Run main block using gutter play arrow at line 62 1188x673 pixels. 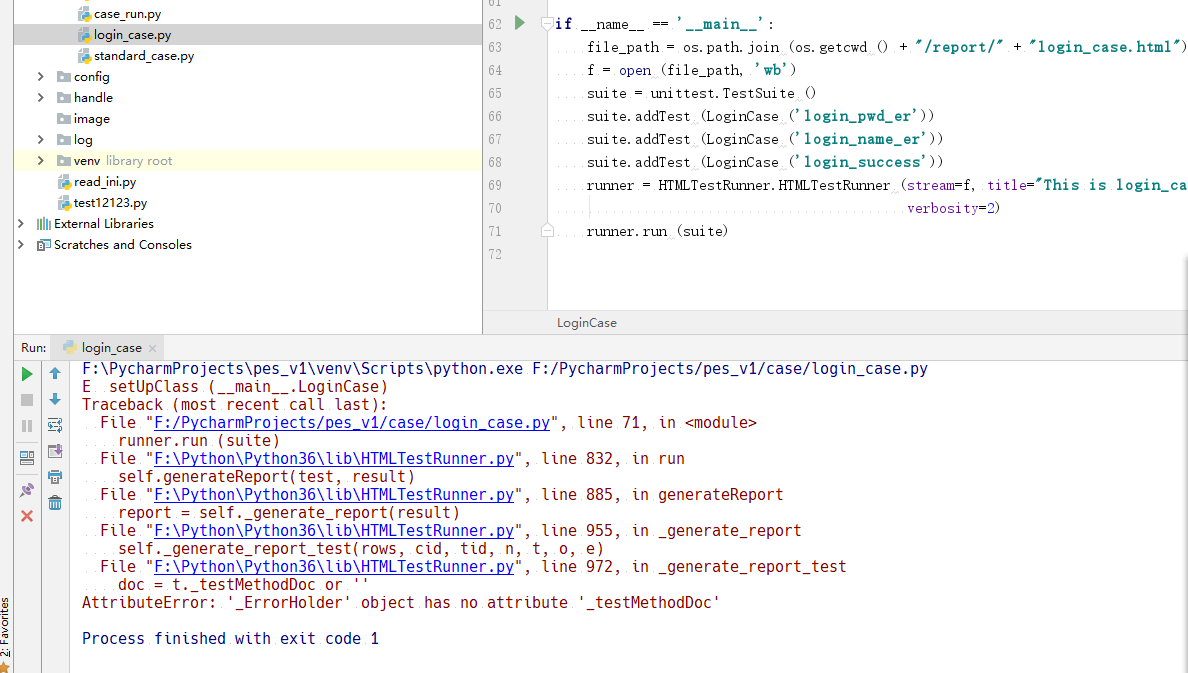[520, 23]
